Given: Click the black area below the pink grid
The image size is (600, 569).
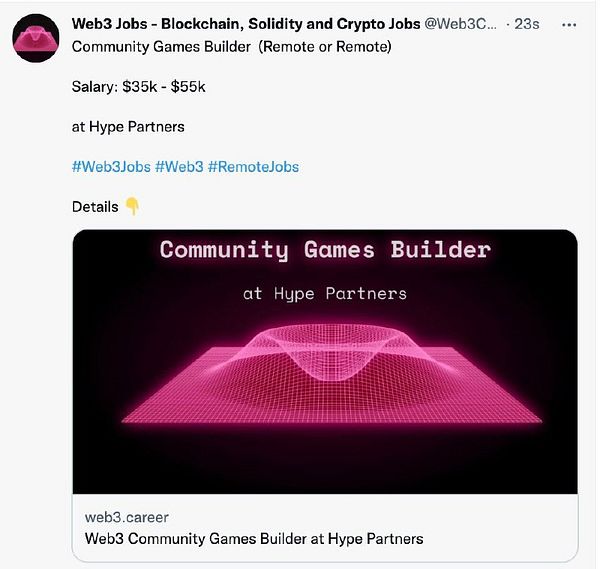Looking at the screenshot, I should tap(325, 459).
